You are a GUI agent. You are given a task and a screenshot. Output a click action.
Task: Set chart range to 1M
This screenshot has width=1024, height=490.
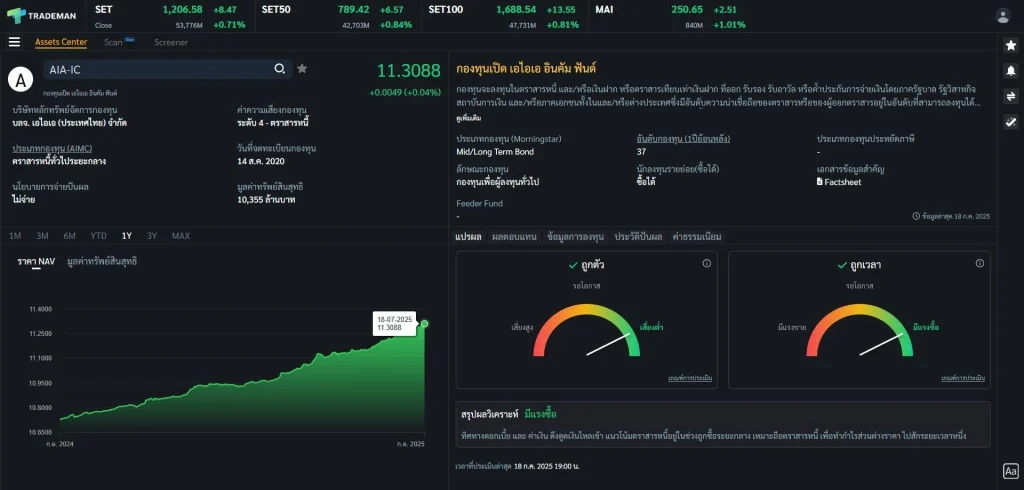(15, 236)
